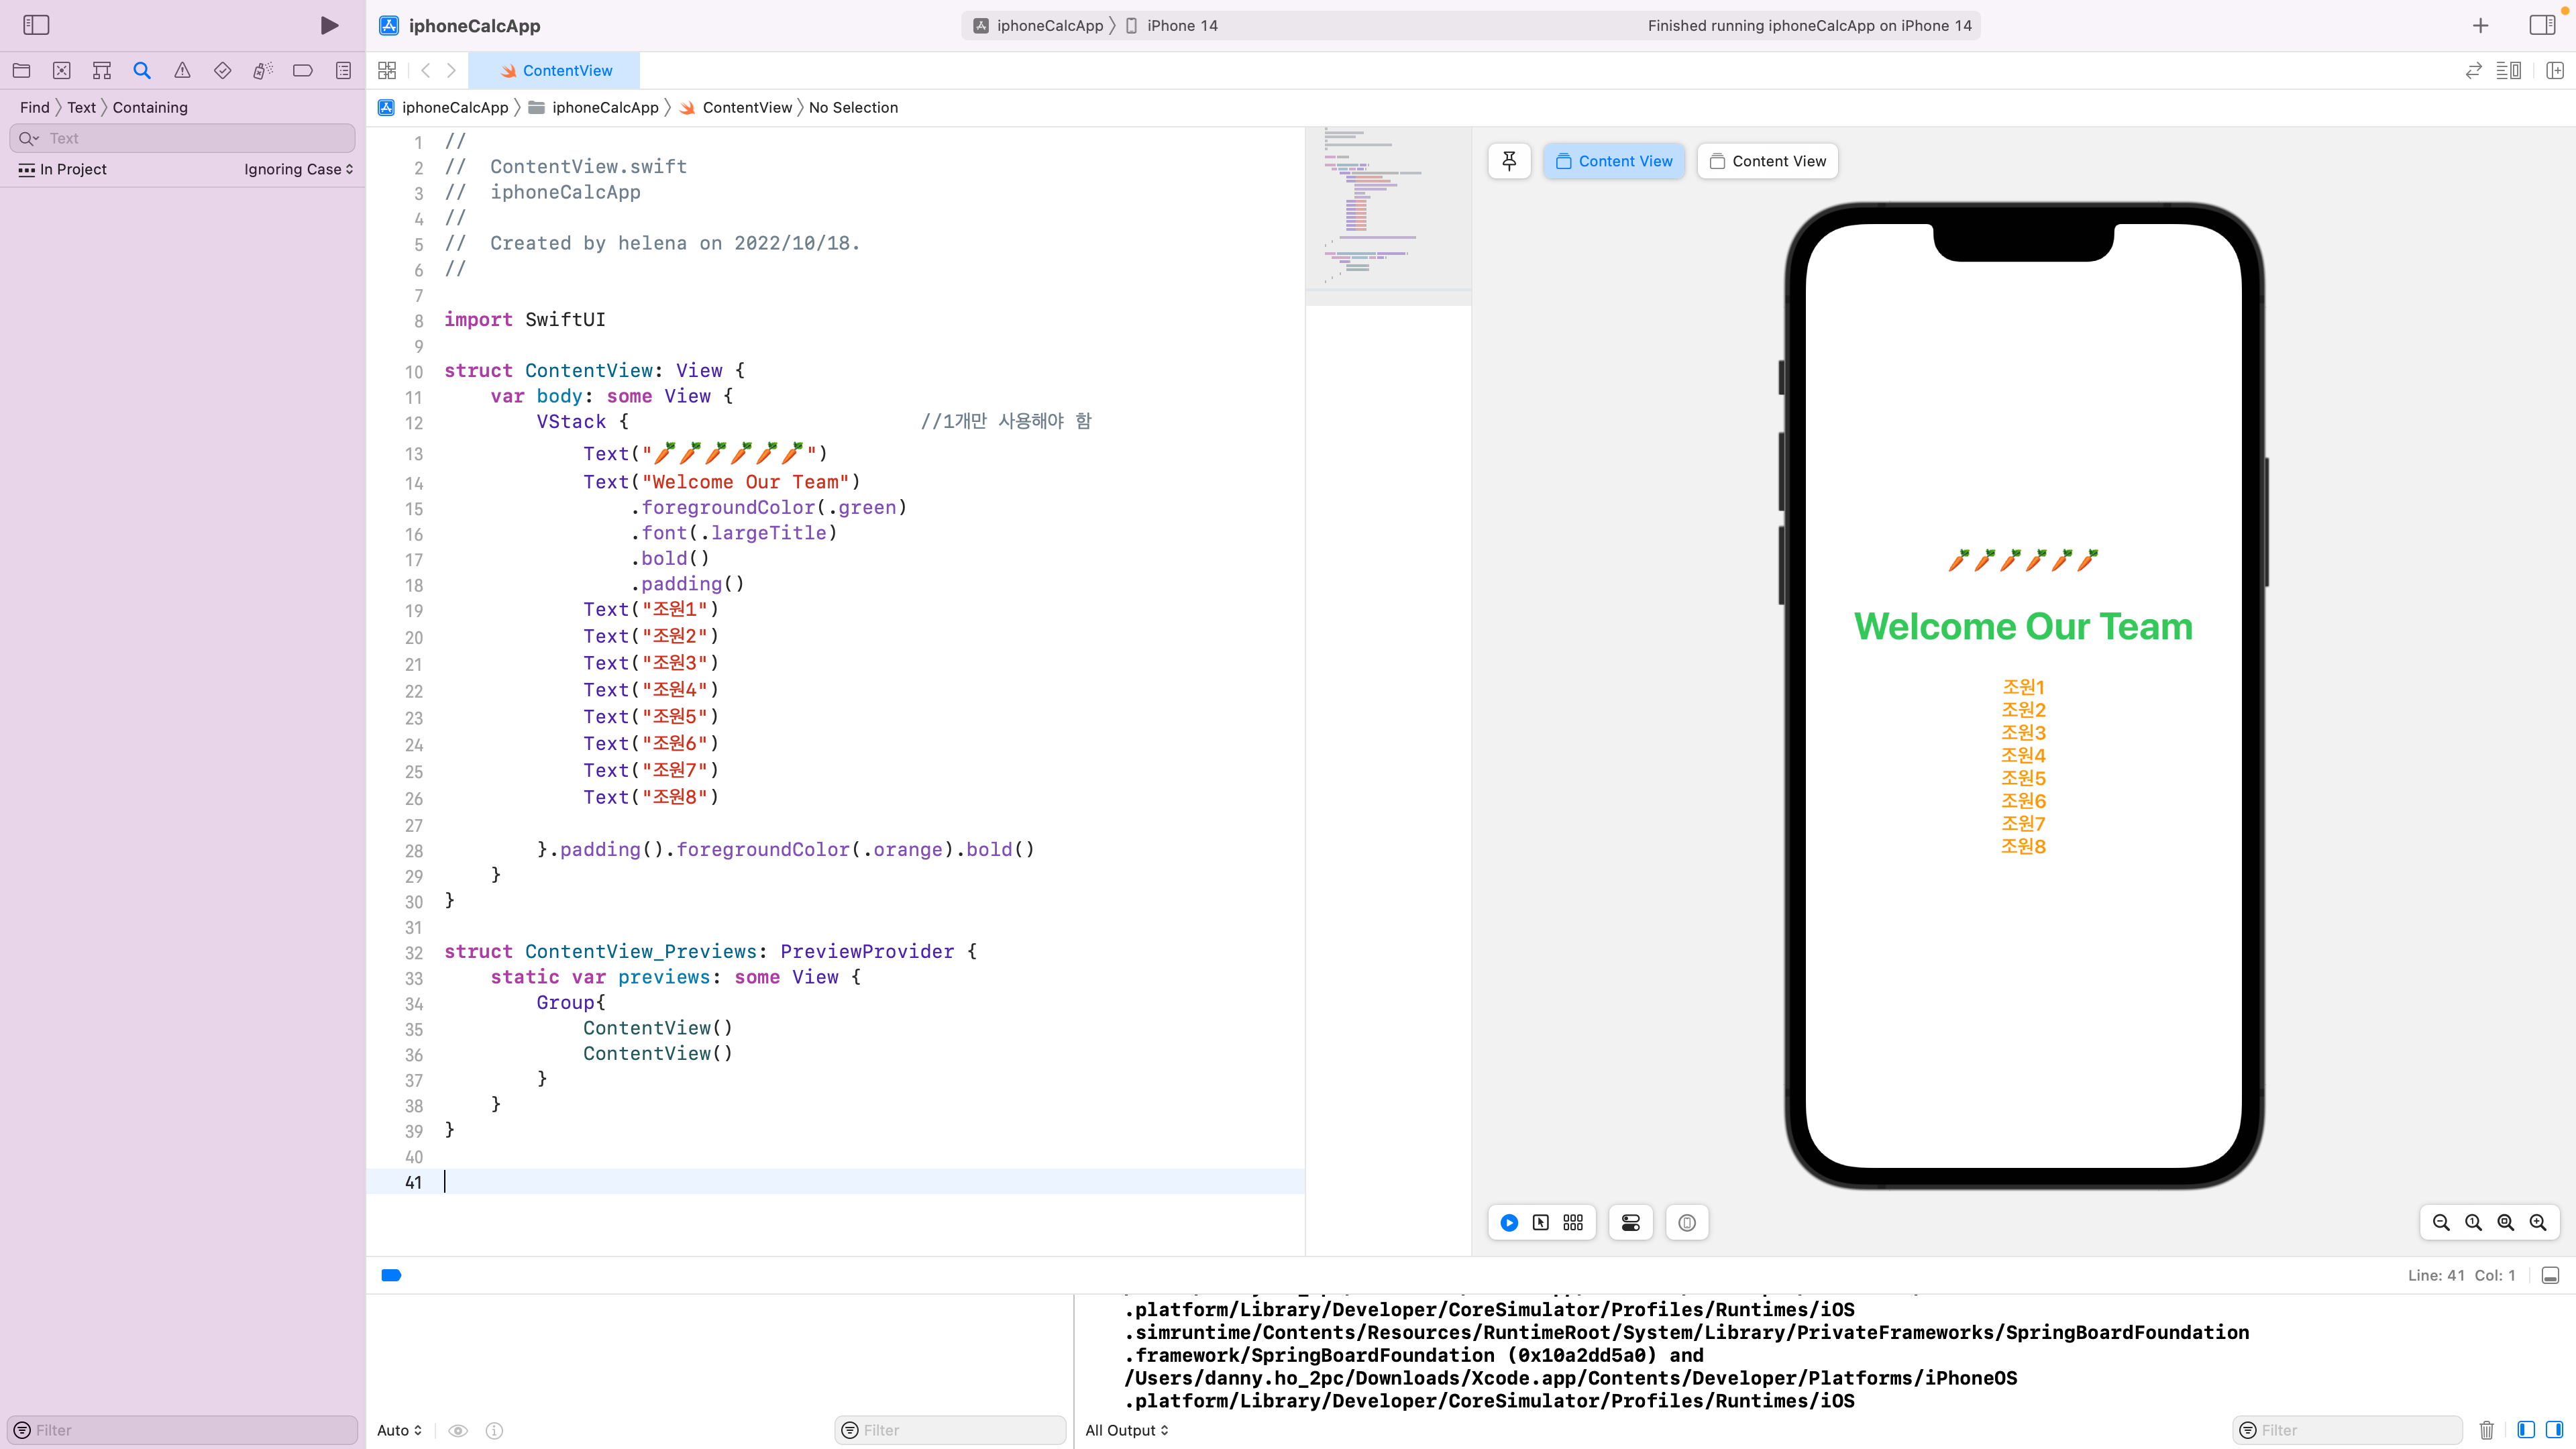Open the All Output dropdown

(1126, 1430)
